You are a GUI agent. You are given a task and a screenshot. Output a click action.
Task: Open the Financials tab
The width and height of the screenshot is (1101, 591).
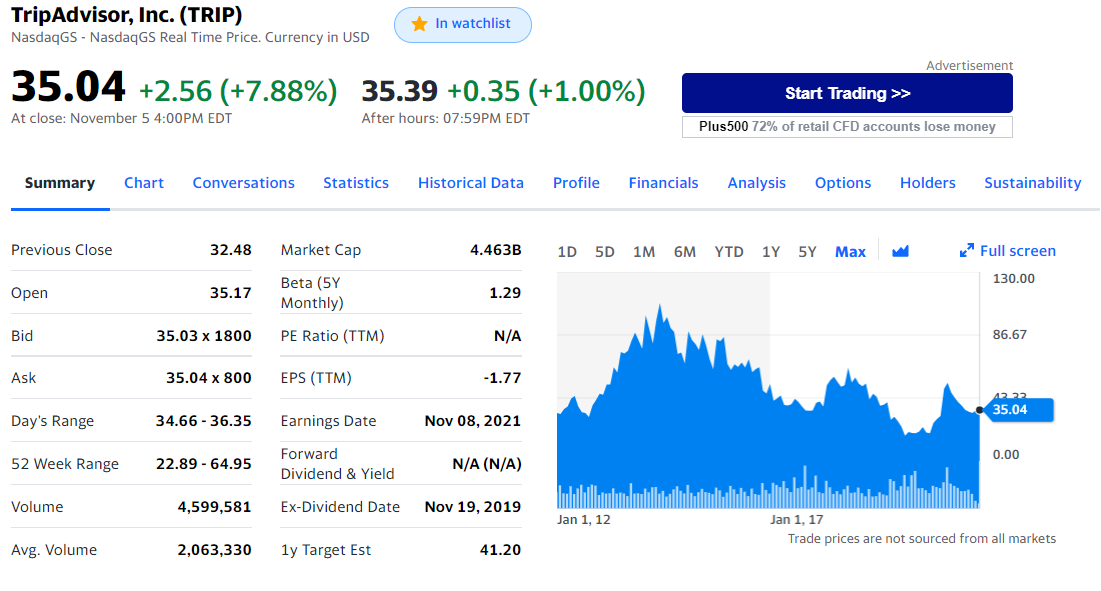coord(663,183)
